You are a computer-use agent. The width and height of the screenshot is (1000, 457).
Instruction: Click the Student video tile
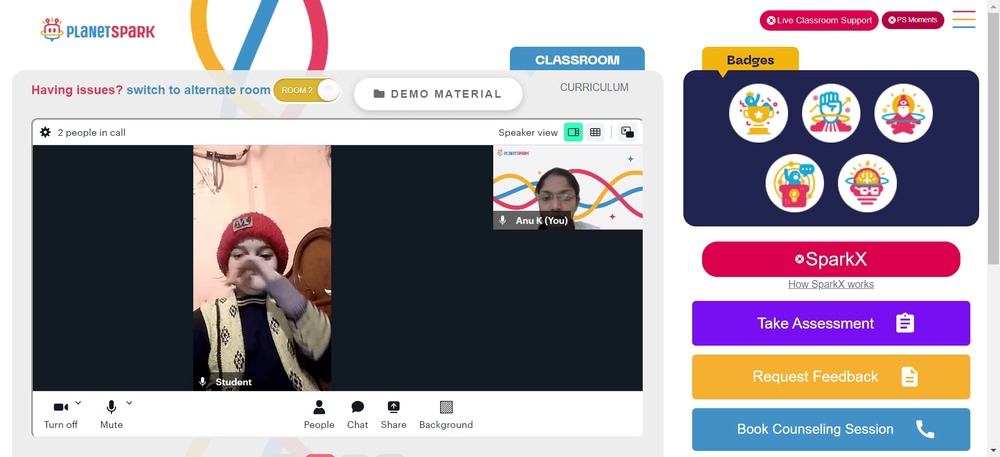pos(262,268)
